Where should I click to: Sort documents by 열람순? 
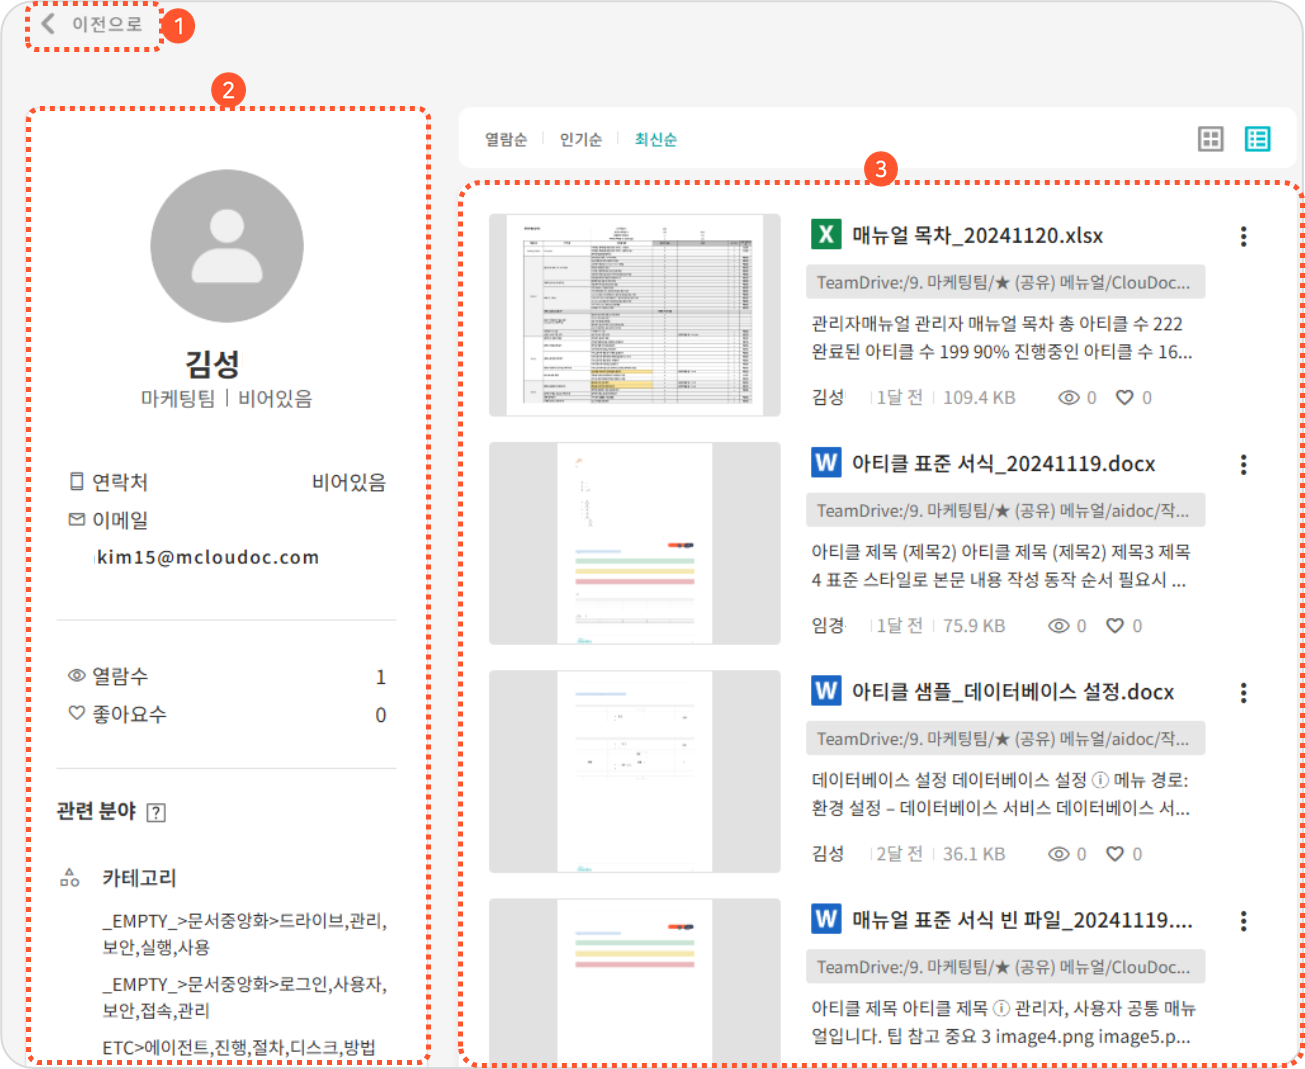click(505, 140)
